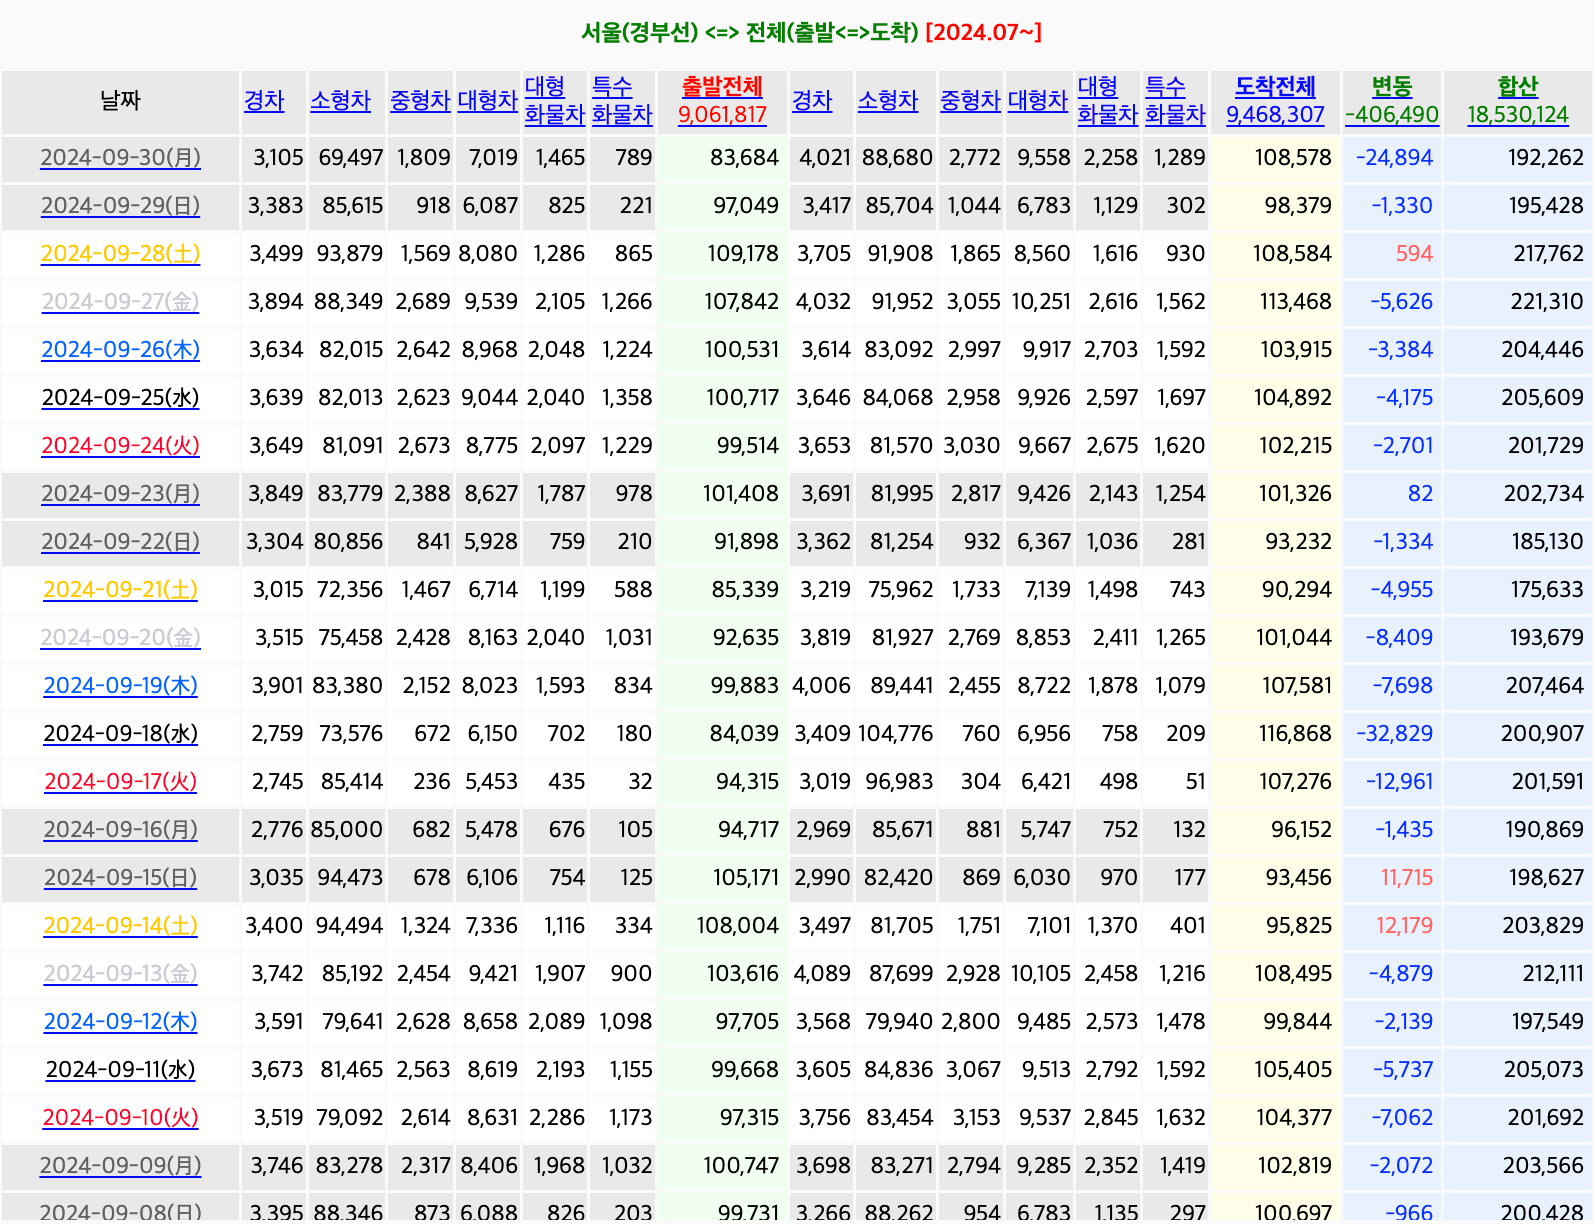Sort by arrival 특수 화물차 column header
Screen dimensions: 1594x1224
pyautogui.click(x=1175, y=101)
